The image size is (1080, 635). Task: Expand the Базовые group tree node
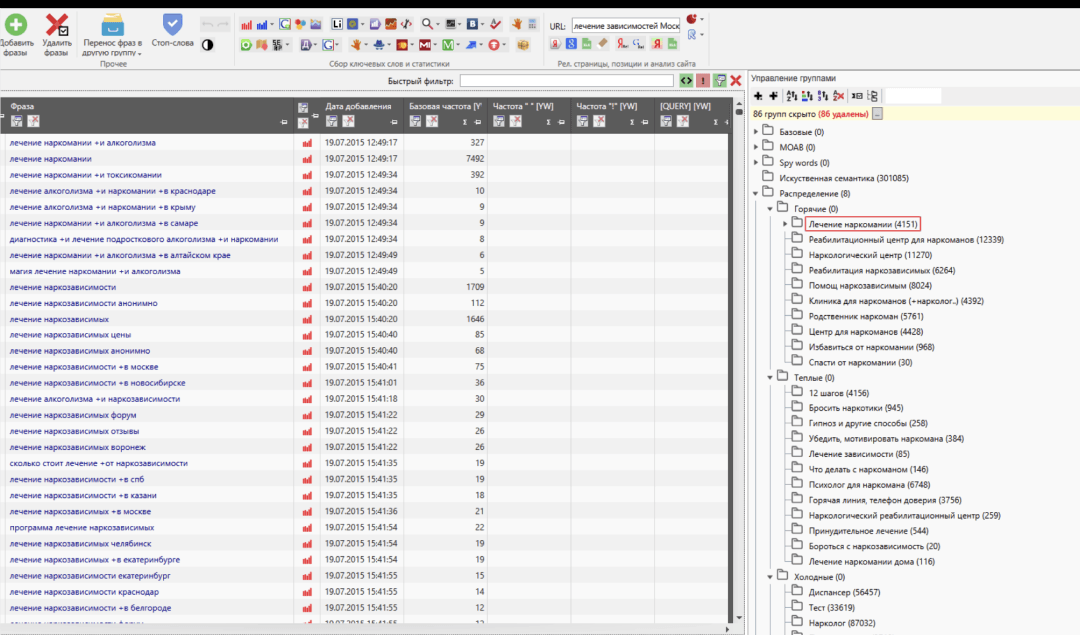click(756, 132)
